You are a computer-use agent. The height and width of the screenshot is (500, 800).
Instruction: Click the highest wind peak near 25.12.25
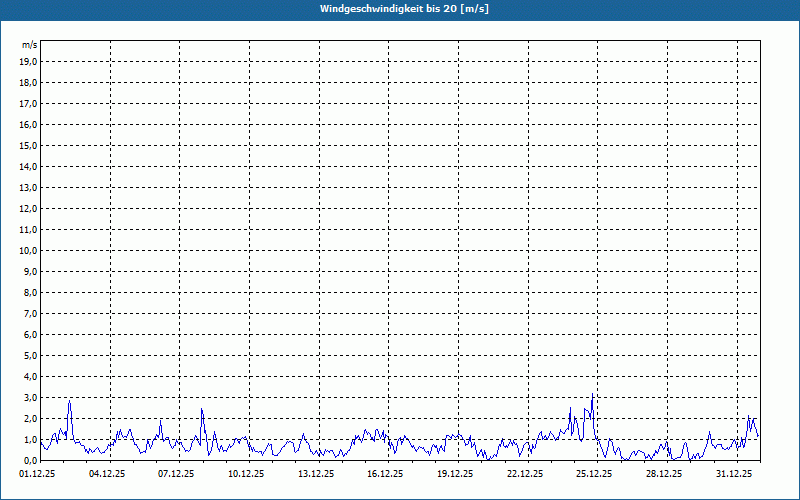[x=593, y=395]
